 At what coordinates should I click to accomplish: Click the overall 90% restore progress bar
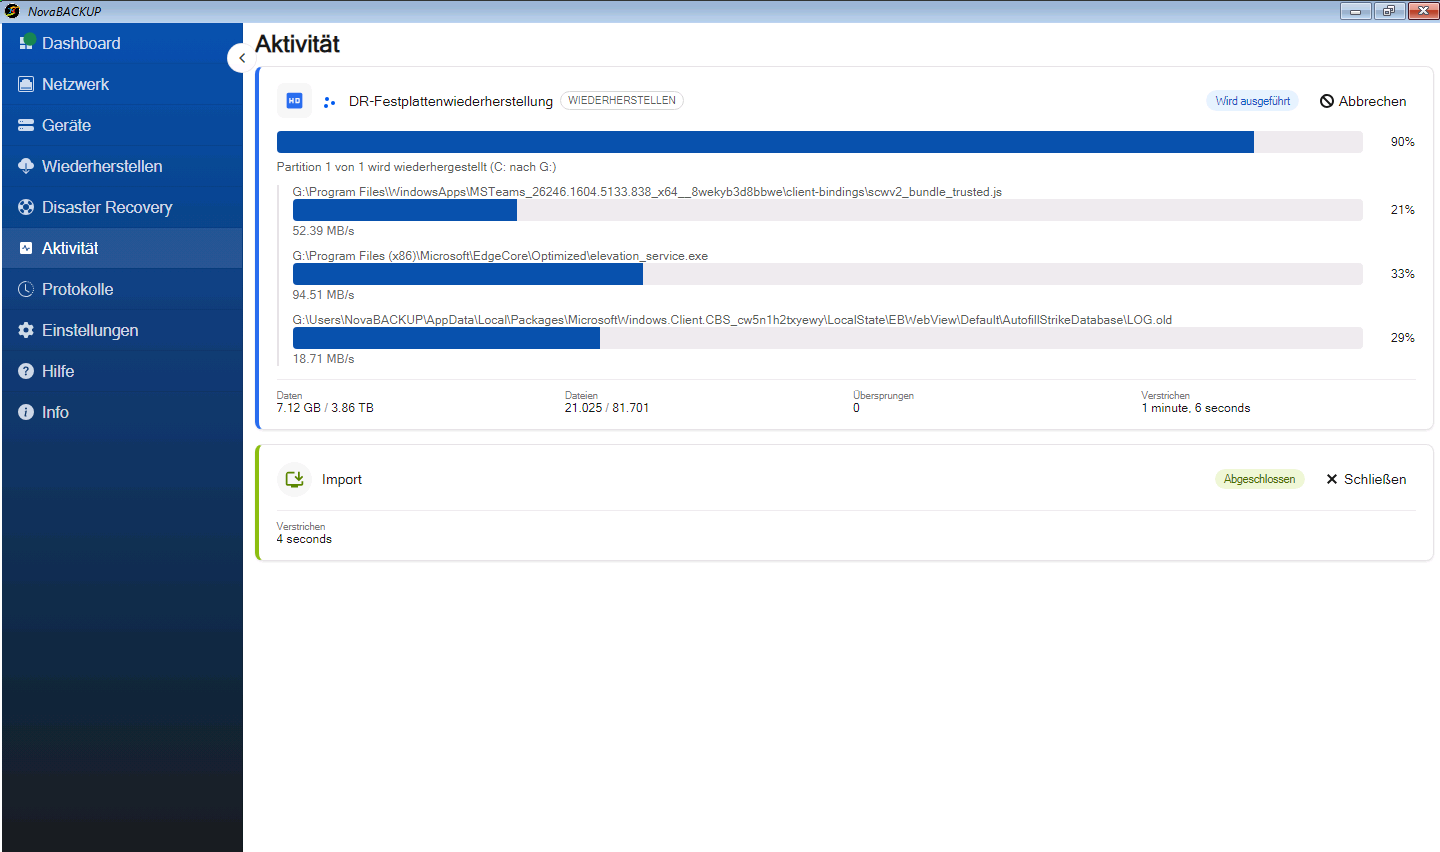(x=820, y=142)
